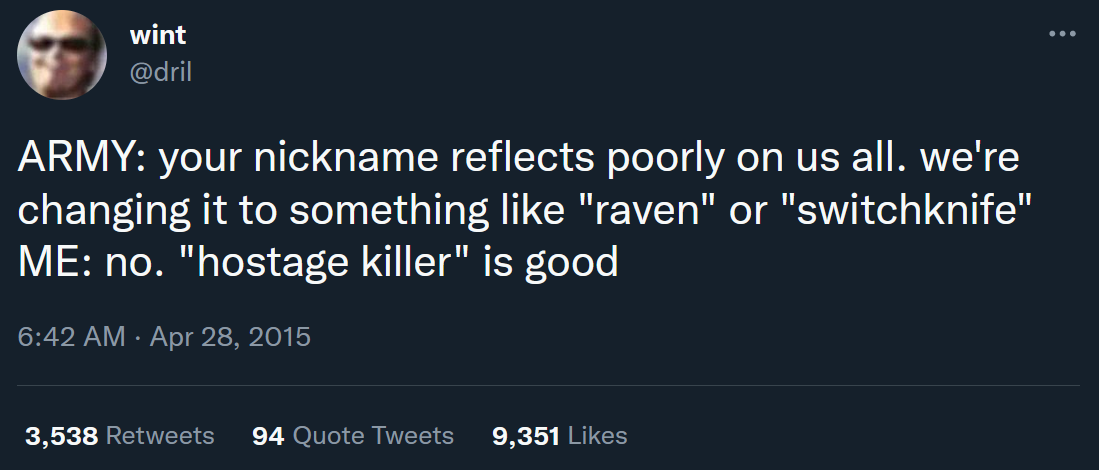
Task: Click the Apr 28, 2015 date
Action: (230, 336)
